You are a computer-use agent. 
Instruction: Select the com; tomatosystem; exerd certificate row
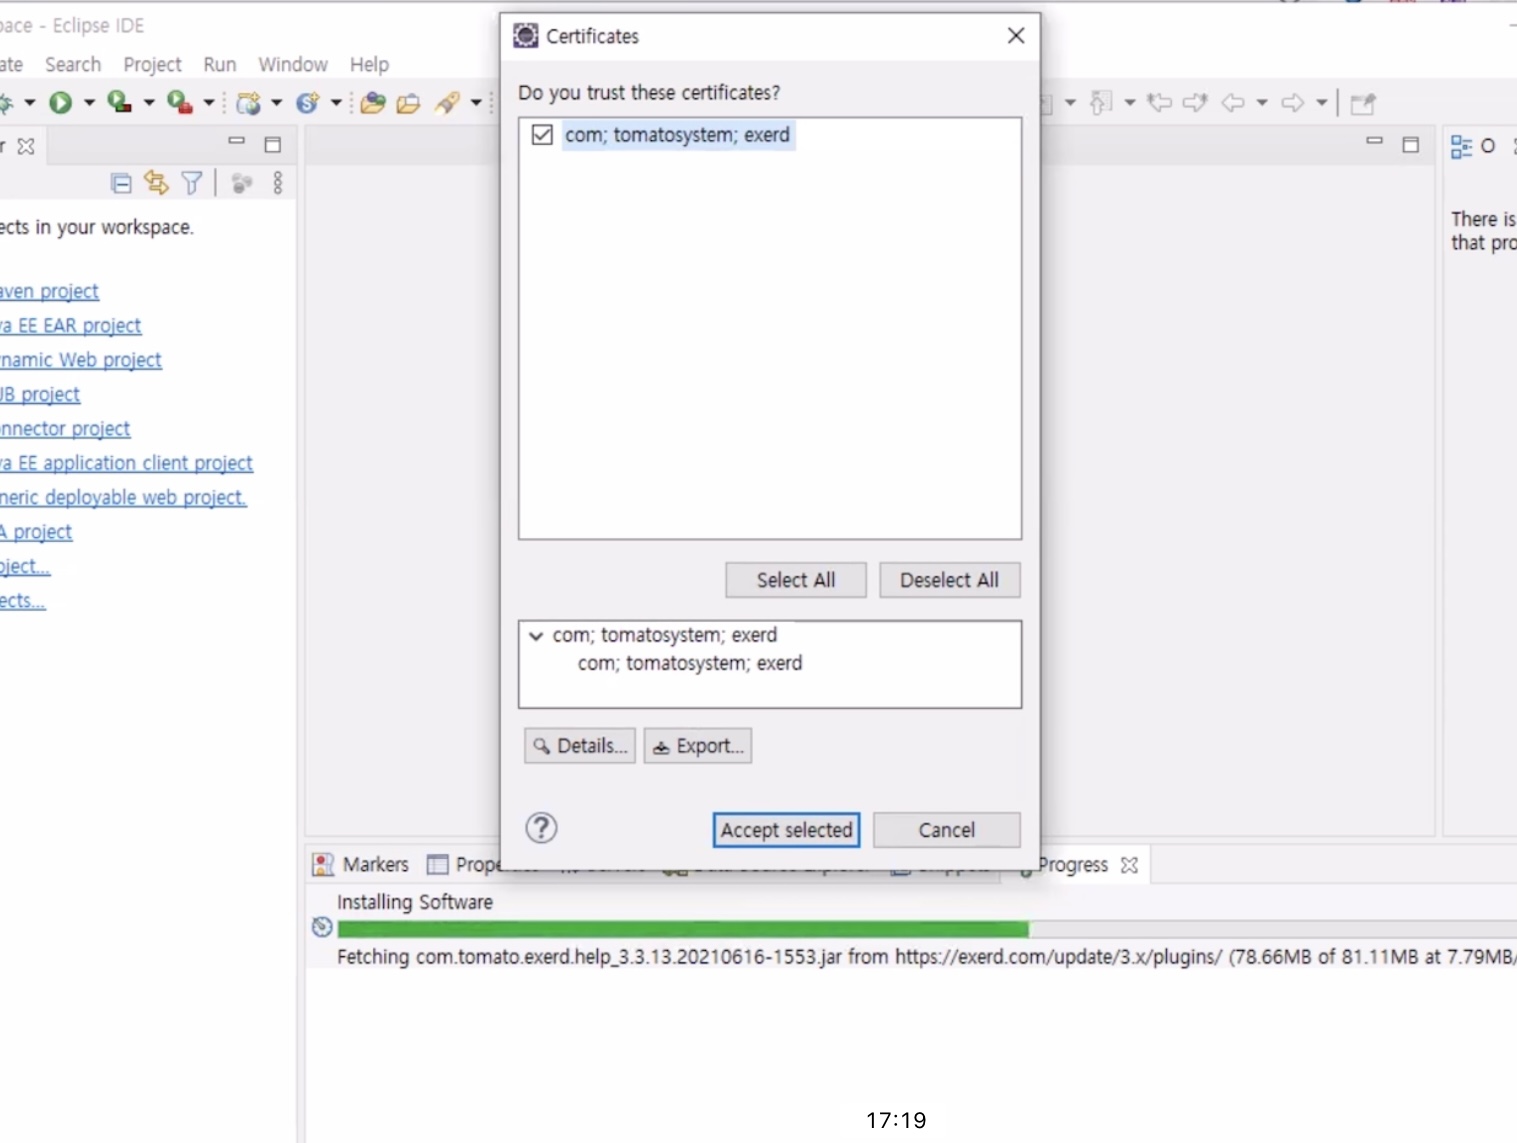(678, 134)
